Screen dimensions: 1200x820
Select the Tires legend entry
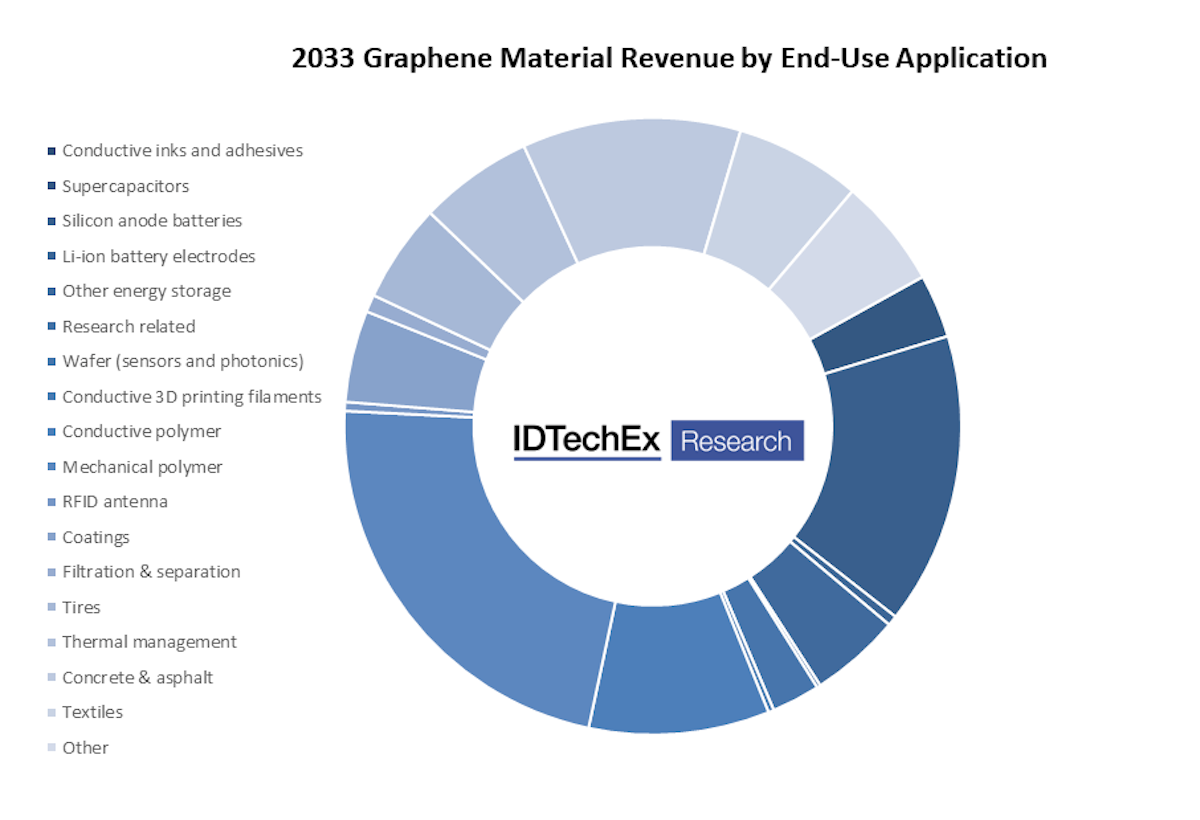pyautogui.click(x=81, y=606)
